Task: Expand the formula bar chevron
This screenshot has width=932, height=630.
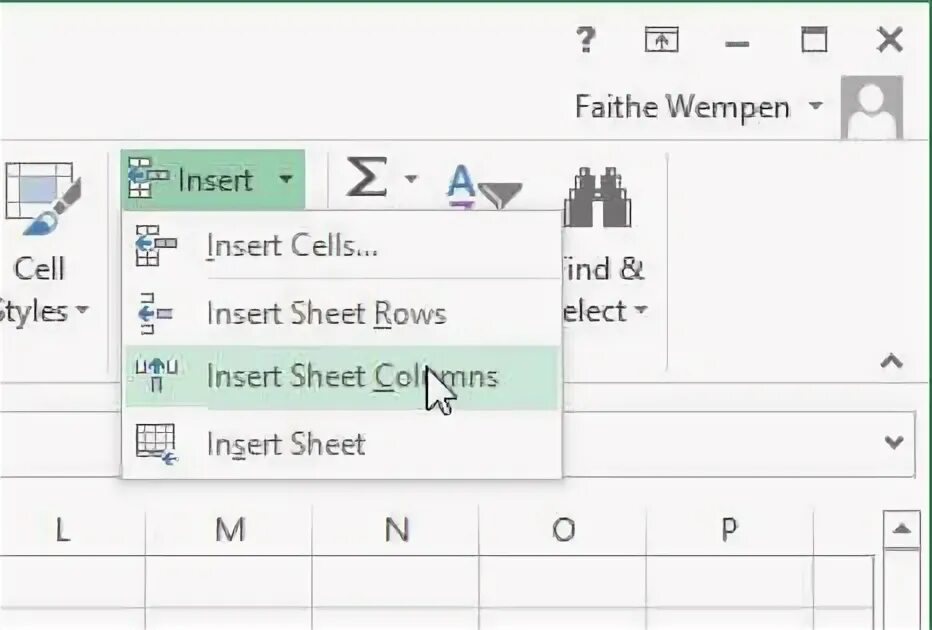Action: pos(894,441)
